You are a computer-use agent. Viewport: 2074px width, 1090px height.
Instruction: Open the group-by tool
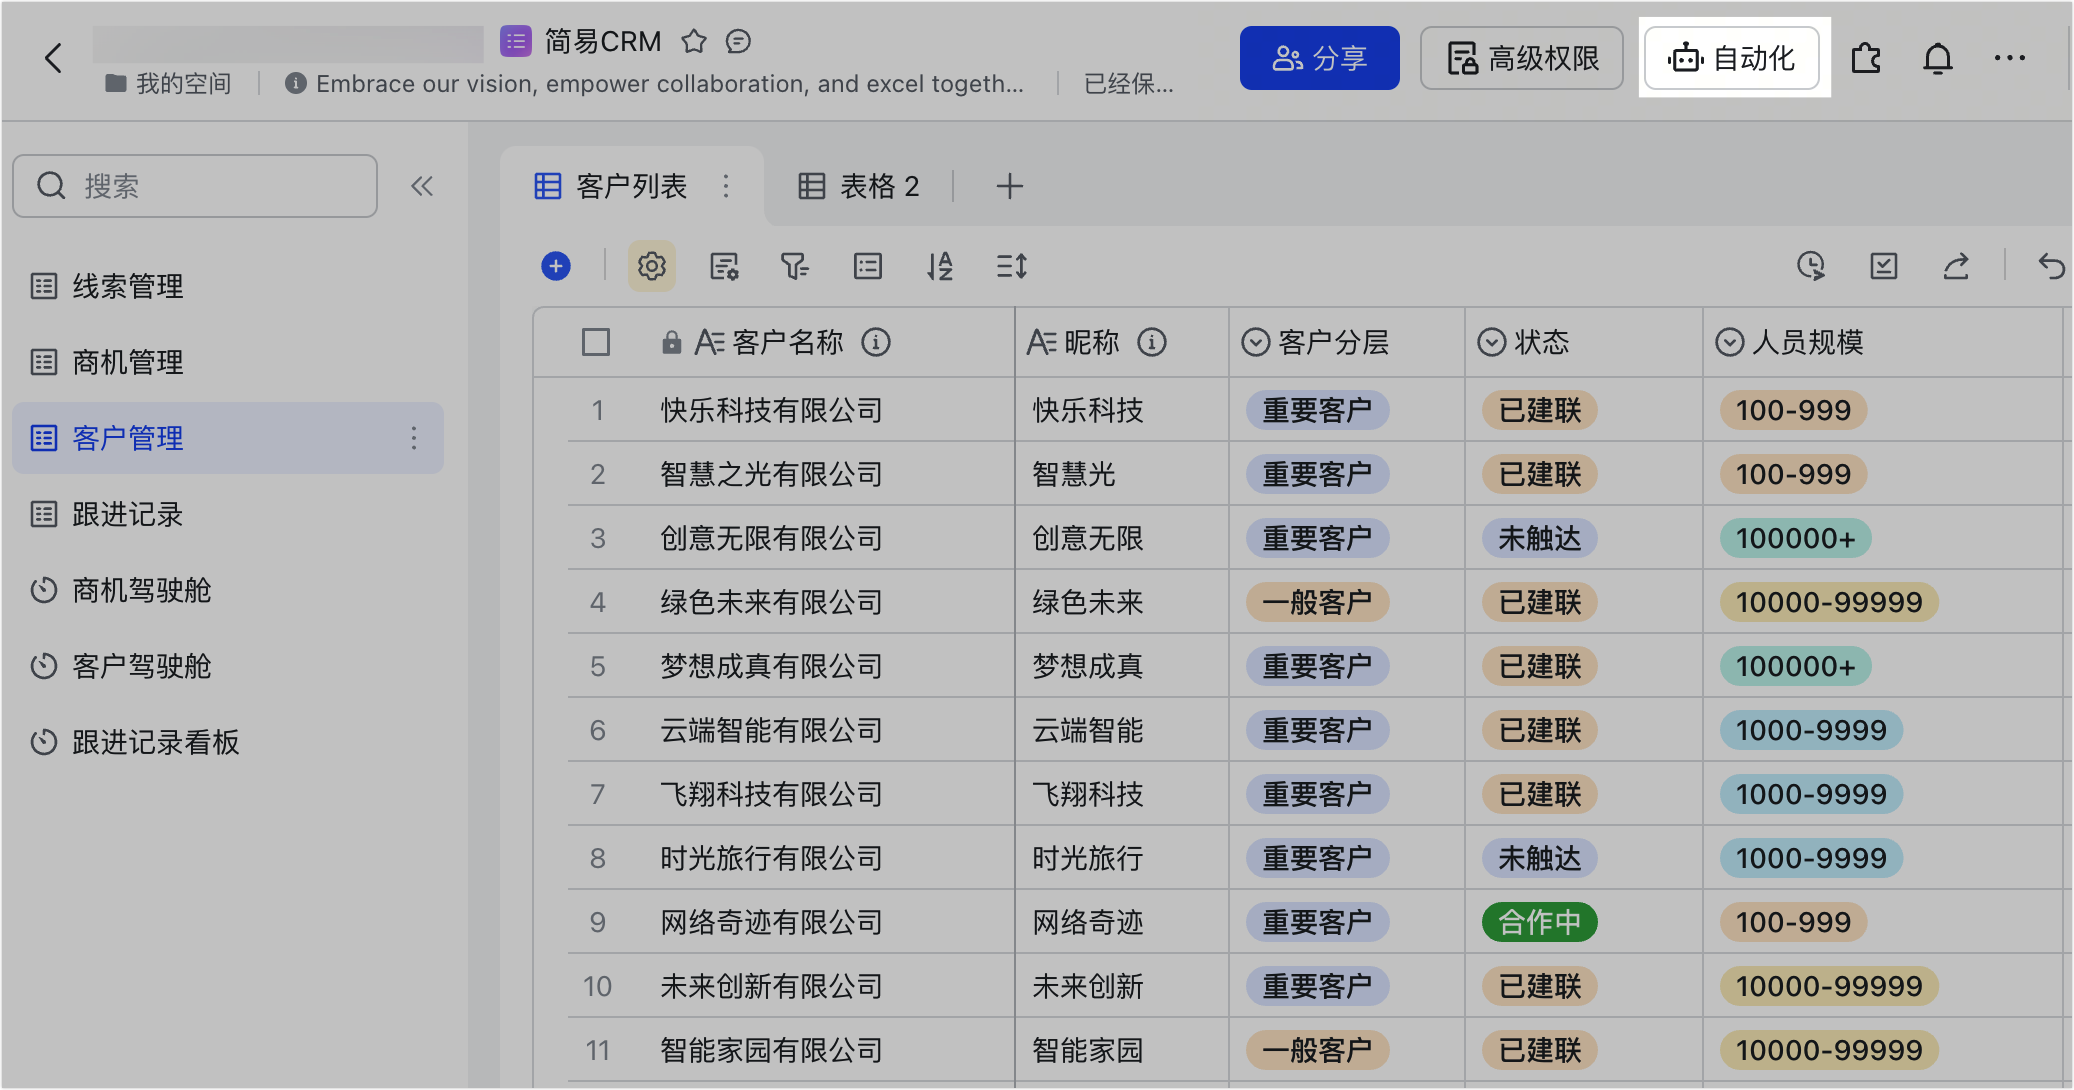[868, 266]
